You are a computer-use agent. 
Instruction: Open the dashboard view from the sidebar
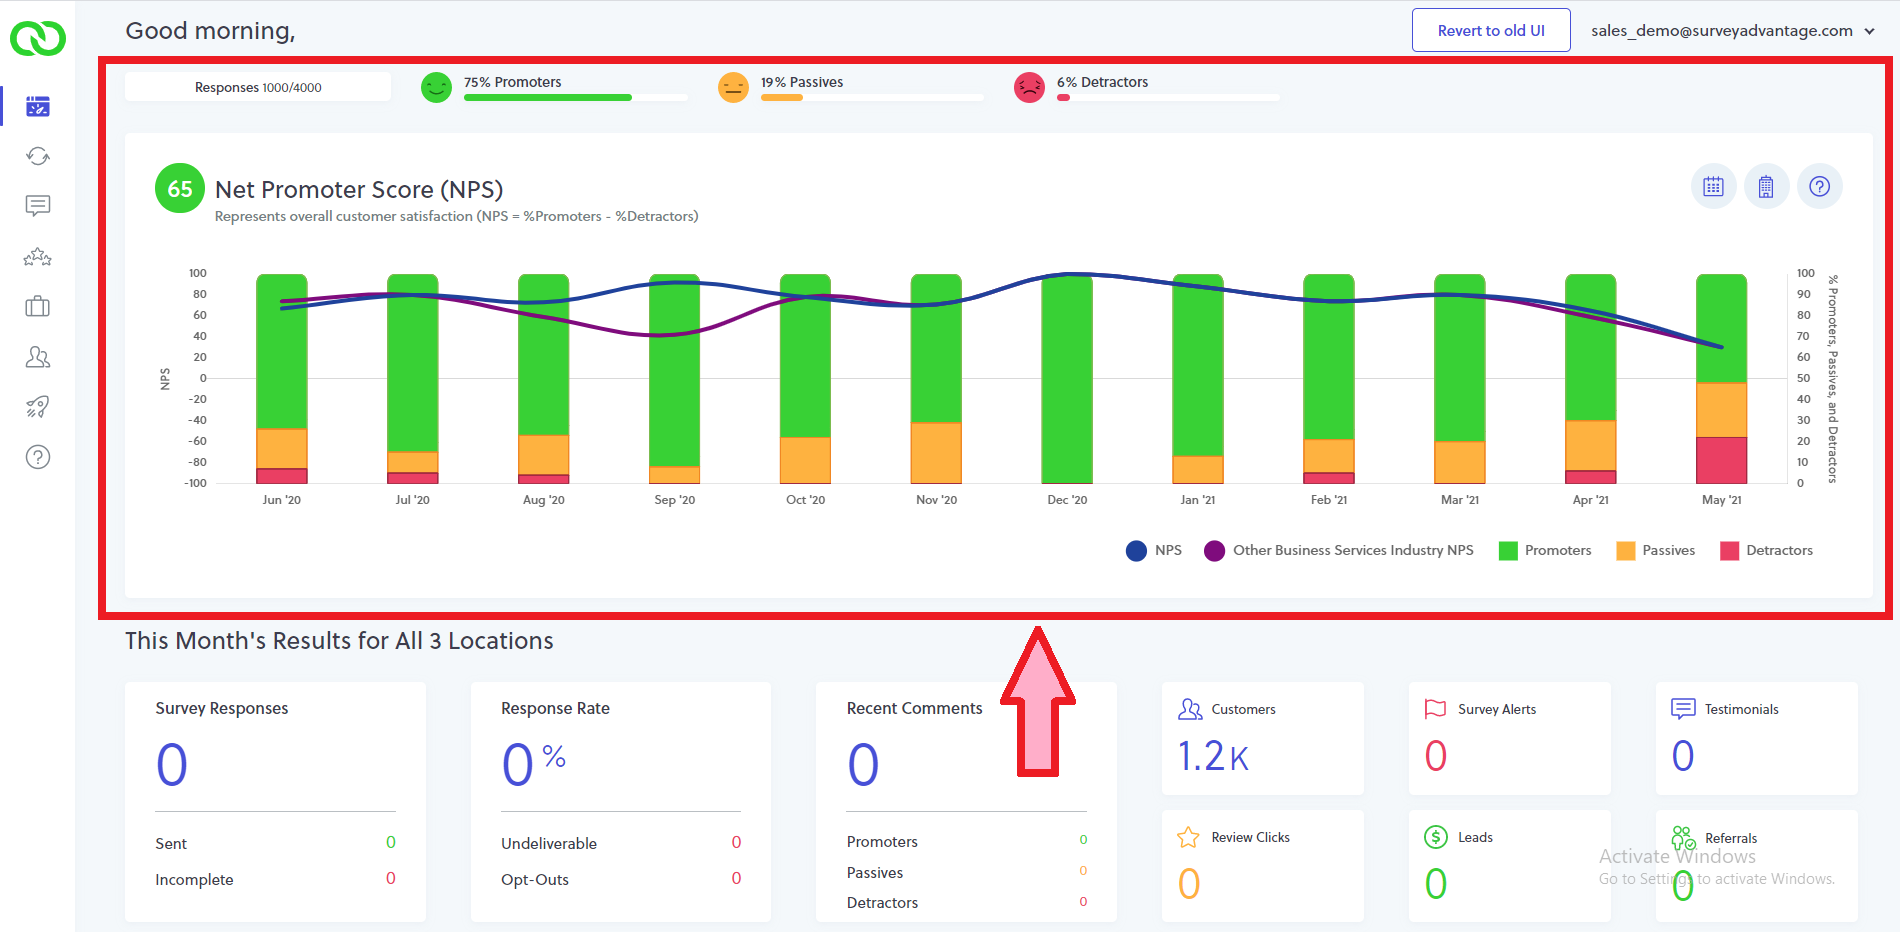(x=38, y=106)
